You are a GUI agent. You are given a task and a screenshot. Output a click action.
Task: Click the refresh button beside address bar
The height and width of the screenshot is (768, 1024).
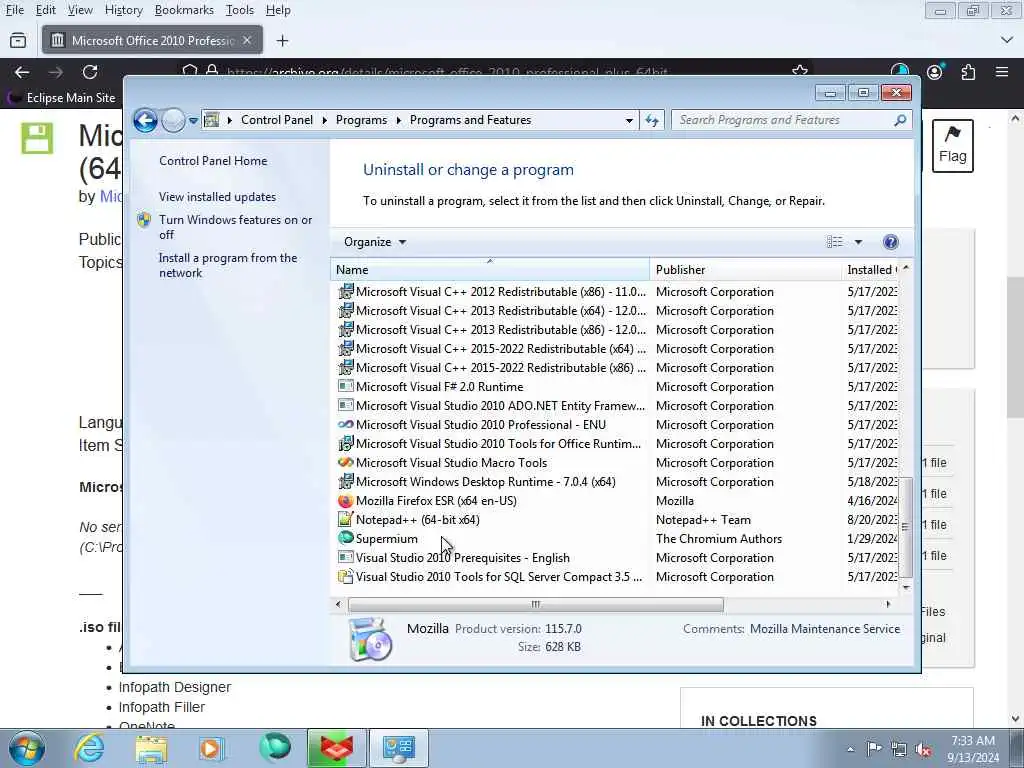pos(652,120)
